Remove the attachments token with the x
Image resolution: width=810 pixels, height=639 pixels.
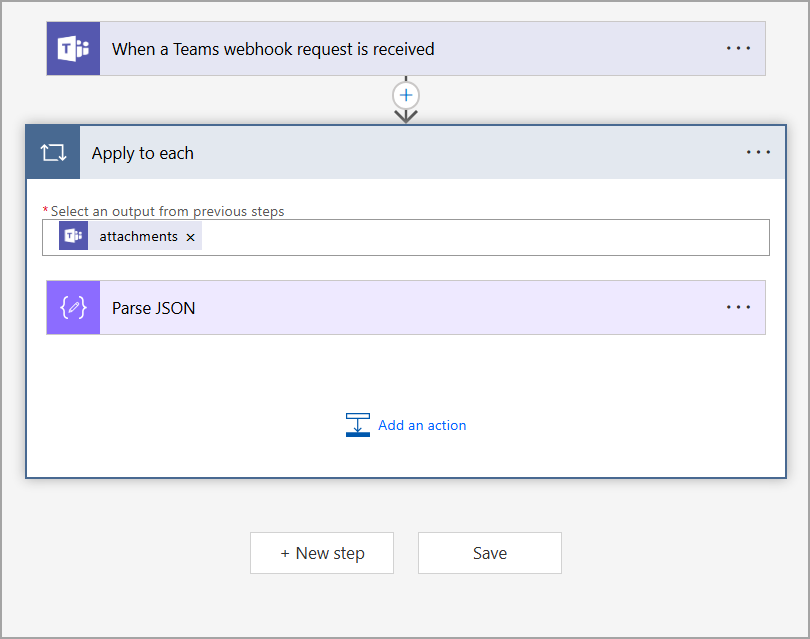pos(190,238)
